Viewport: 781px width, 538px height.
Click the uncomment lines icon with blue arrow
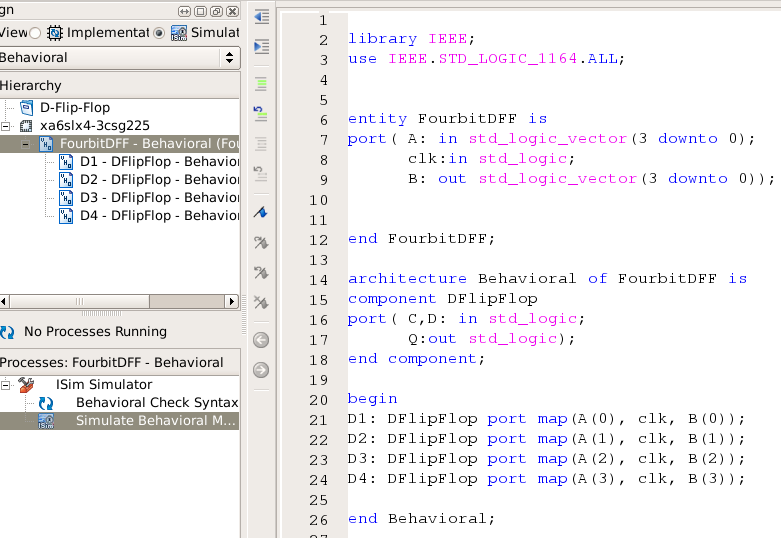[260, 114]
